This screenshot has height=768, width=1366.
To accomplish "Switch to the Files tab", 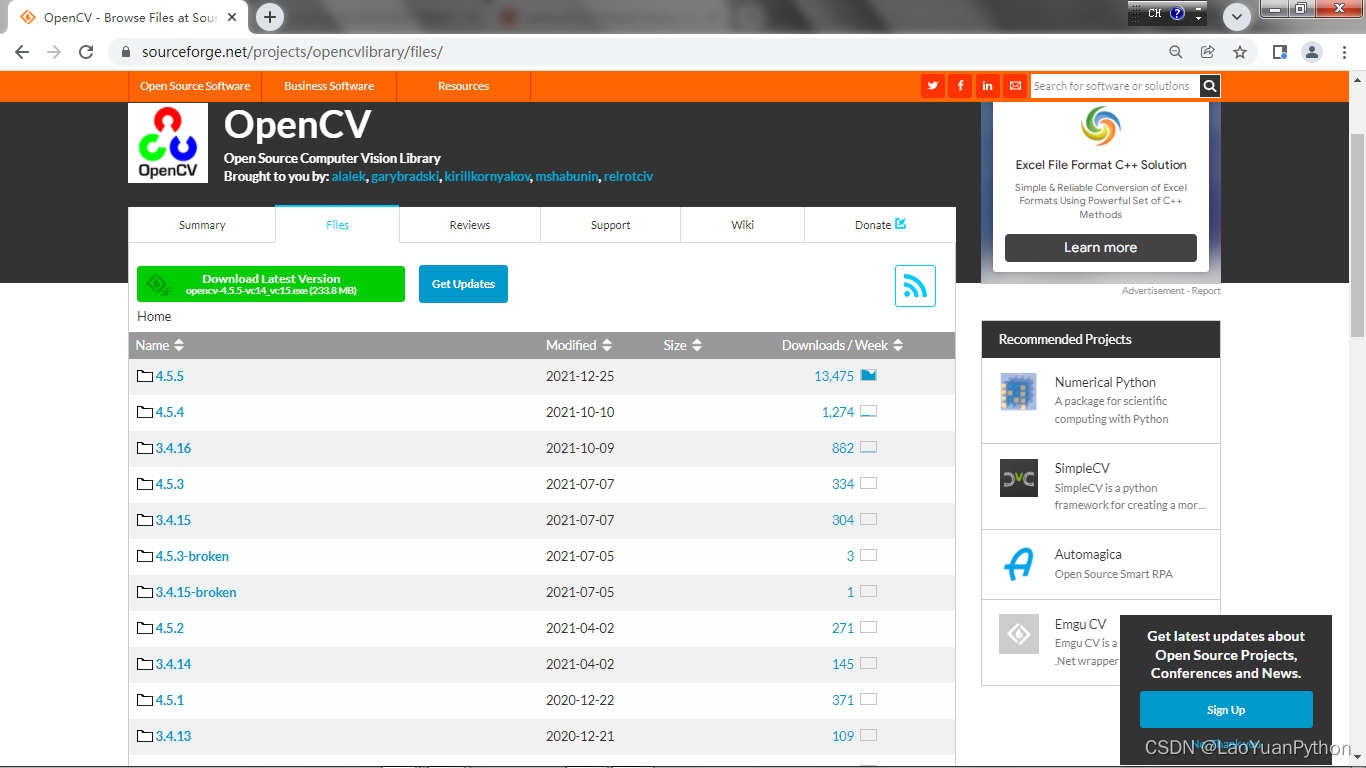I will [337, 225].
